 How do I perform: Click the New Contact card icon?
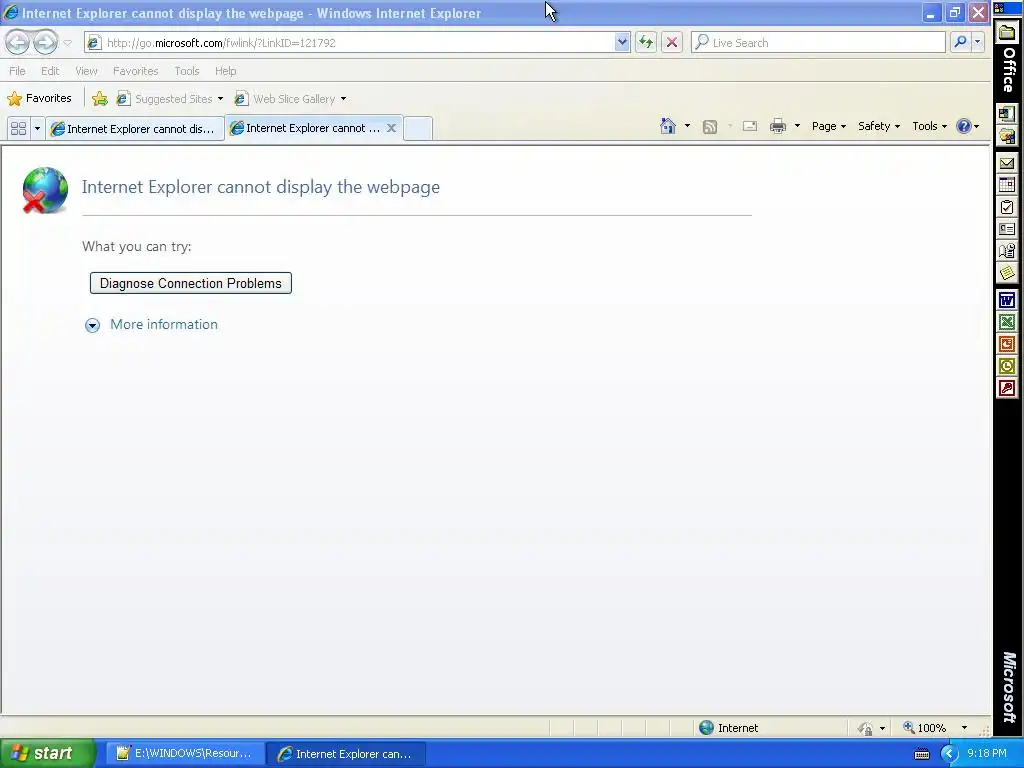point(1007,229)
